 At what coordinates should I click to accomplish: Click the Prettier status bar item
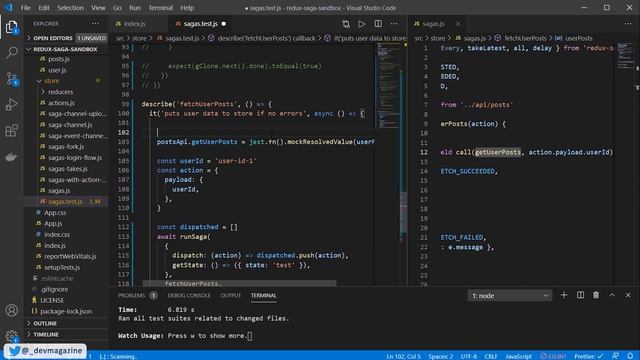[588, 356]
